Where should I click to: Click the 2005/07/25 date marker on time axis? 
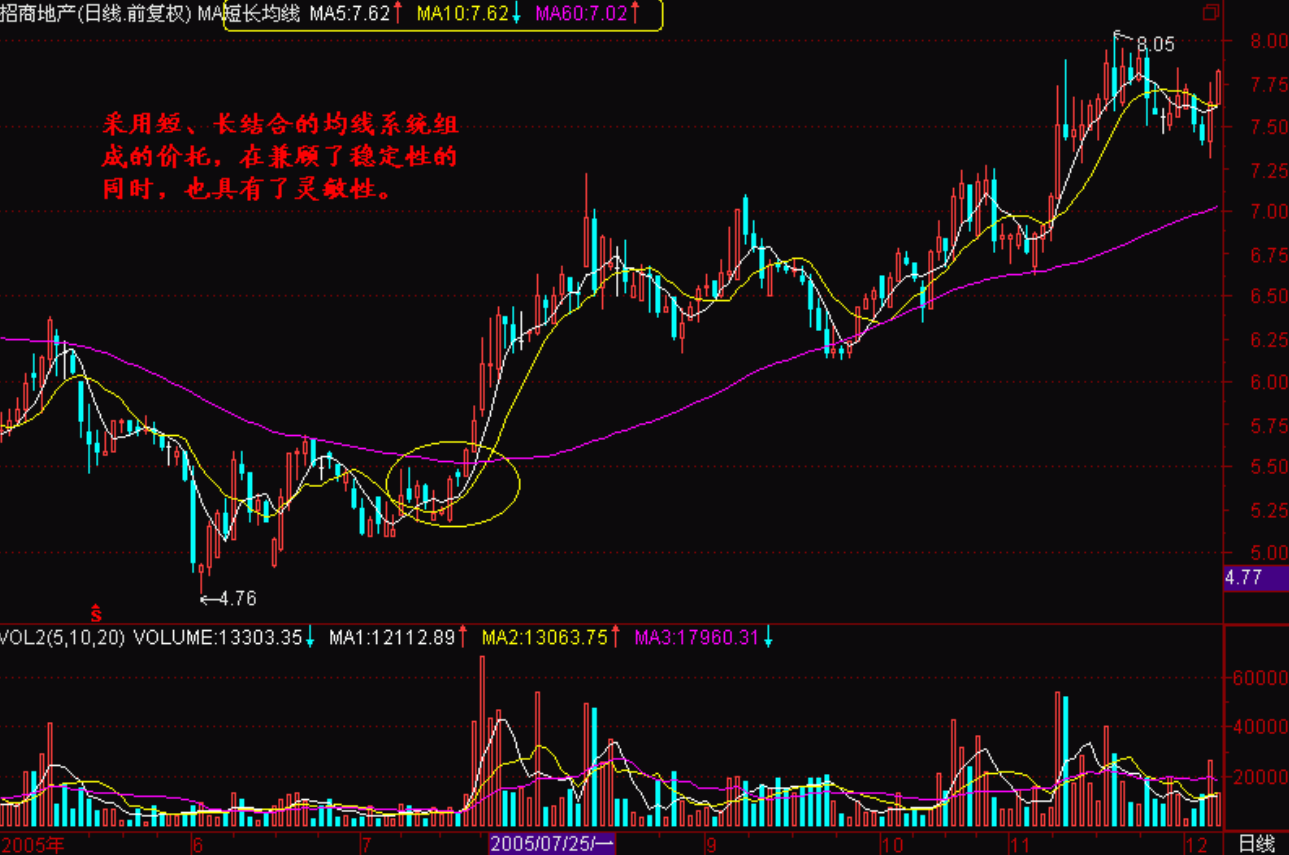pos(552,844)
